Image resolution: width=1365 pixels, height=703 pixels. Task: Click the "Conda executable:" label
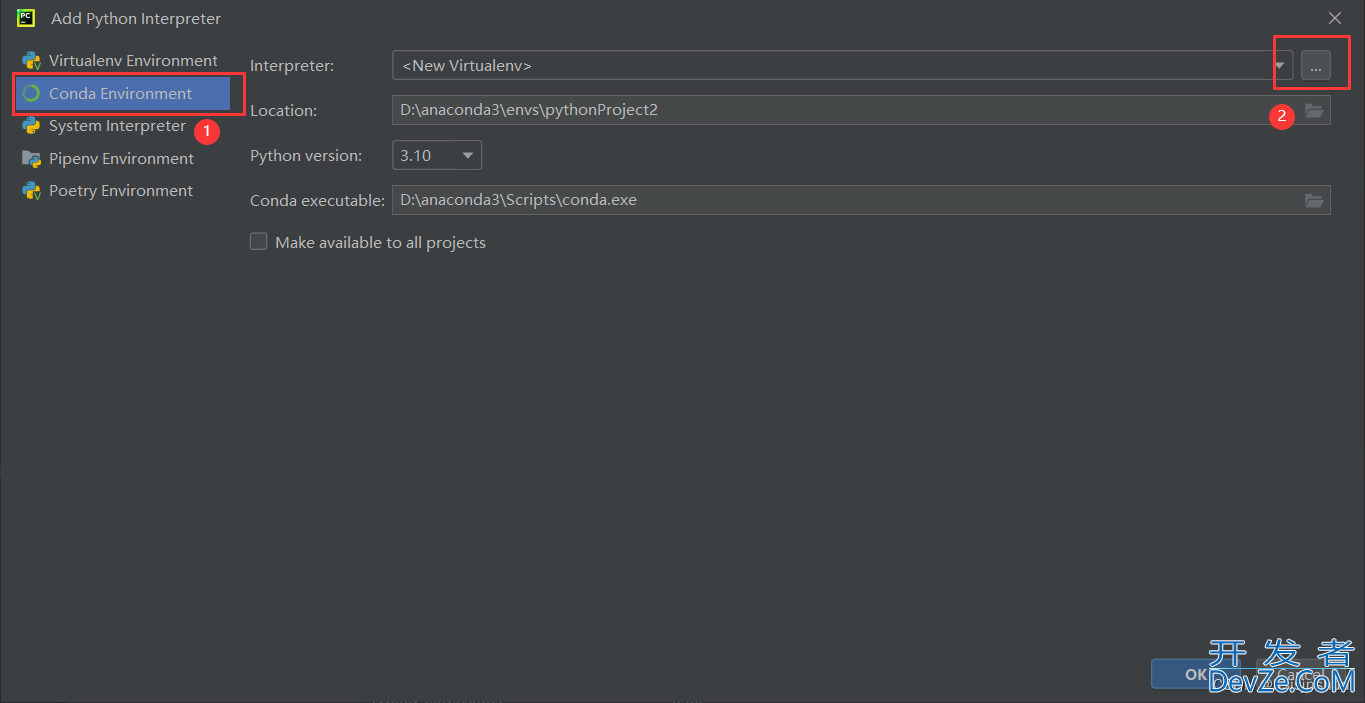pos(317,201)
